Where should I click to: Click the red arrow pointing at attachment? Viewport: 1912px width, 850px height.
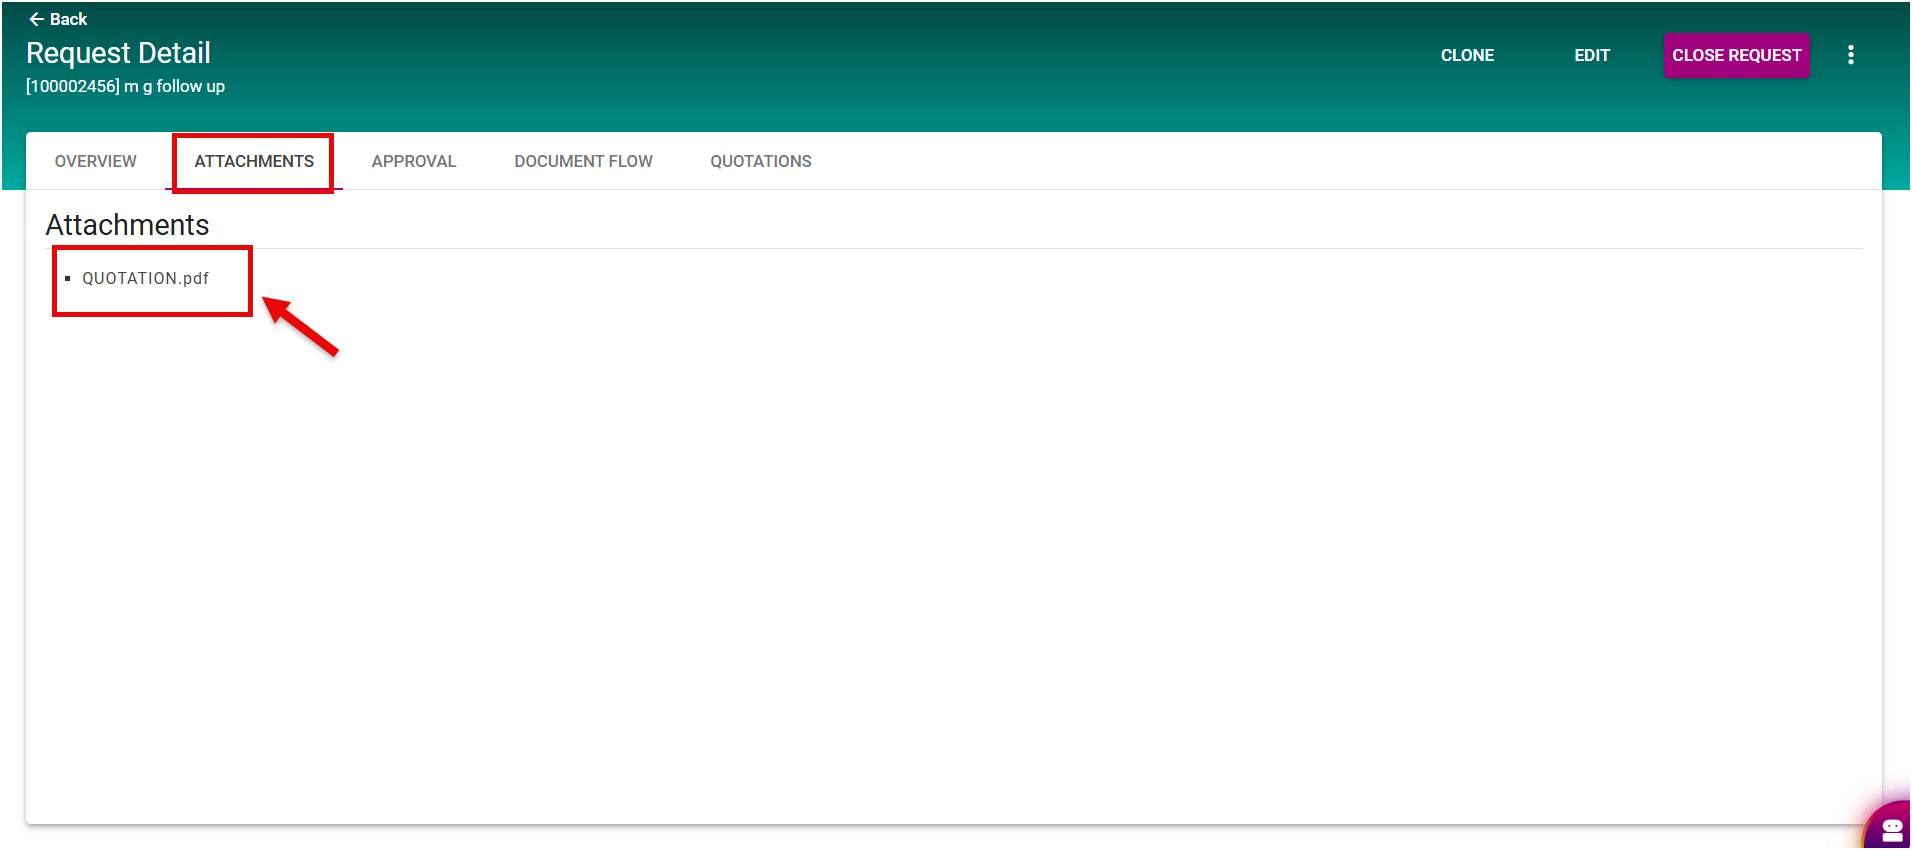point(301,325)
